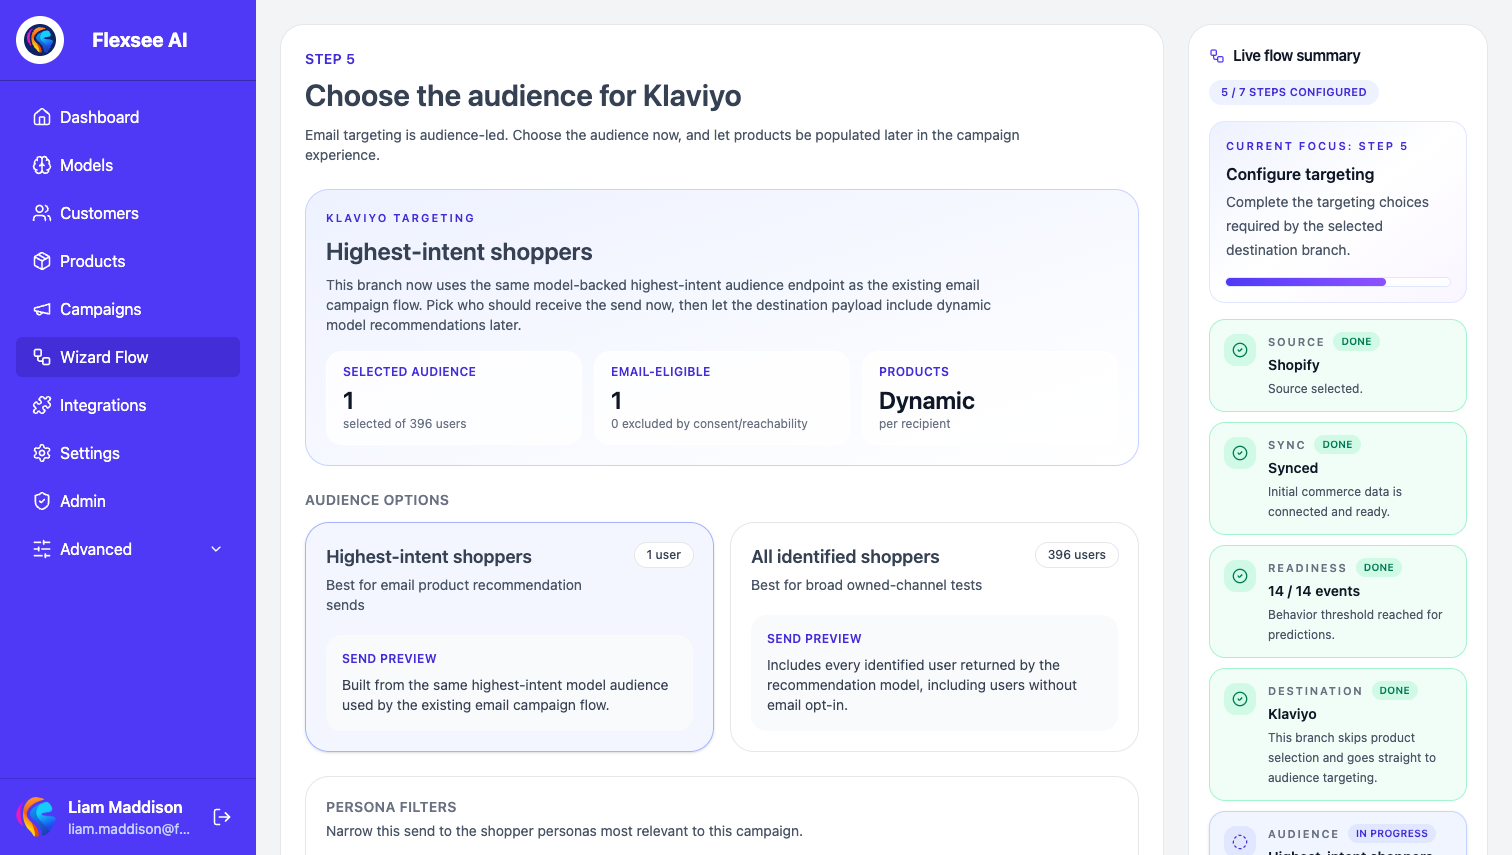Click the Integrations puzzle icon
This screenshot has height=855, width=1512.
point(42,405)
